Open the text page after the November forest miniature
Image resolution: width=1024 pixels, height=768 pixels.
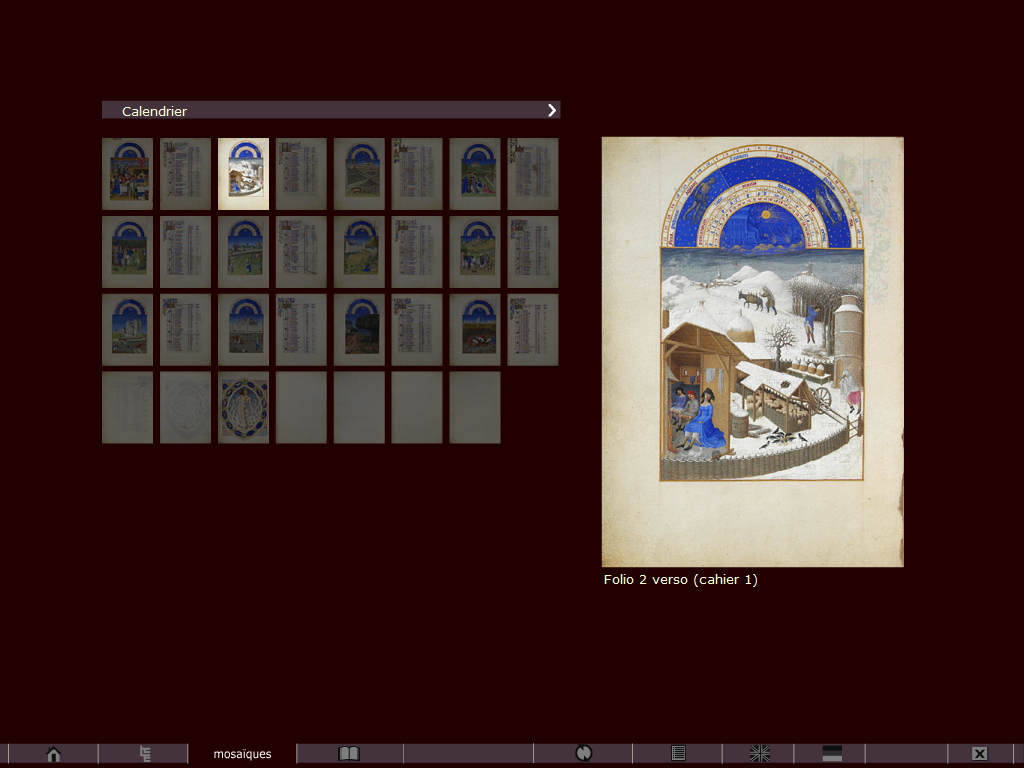pos(417,330)
